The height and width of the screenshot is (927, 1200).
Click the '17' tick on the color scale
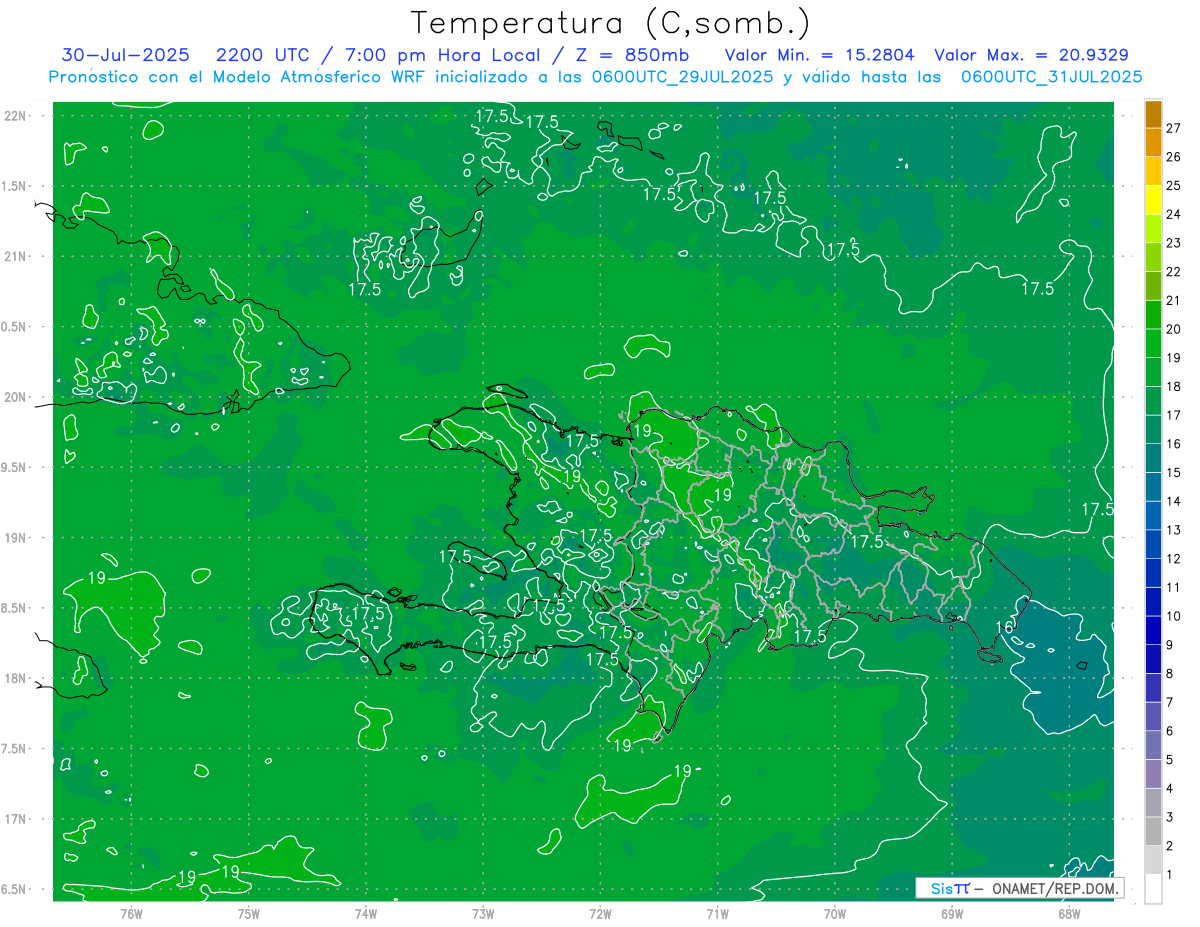[x=1174, y=415]
